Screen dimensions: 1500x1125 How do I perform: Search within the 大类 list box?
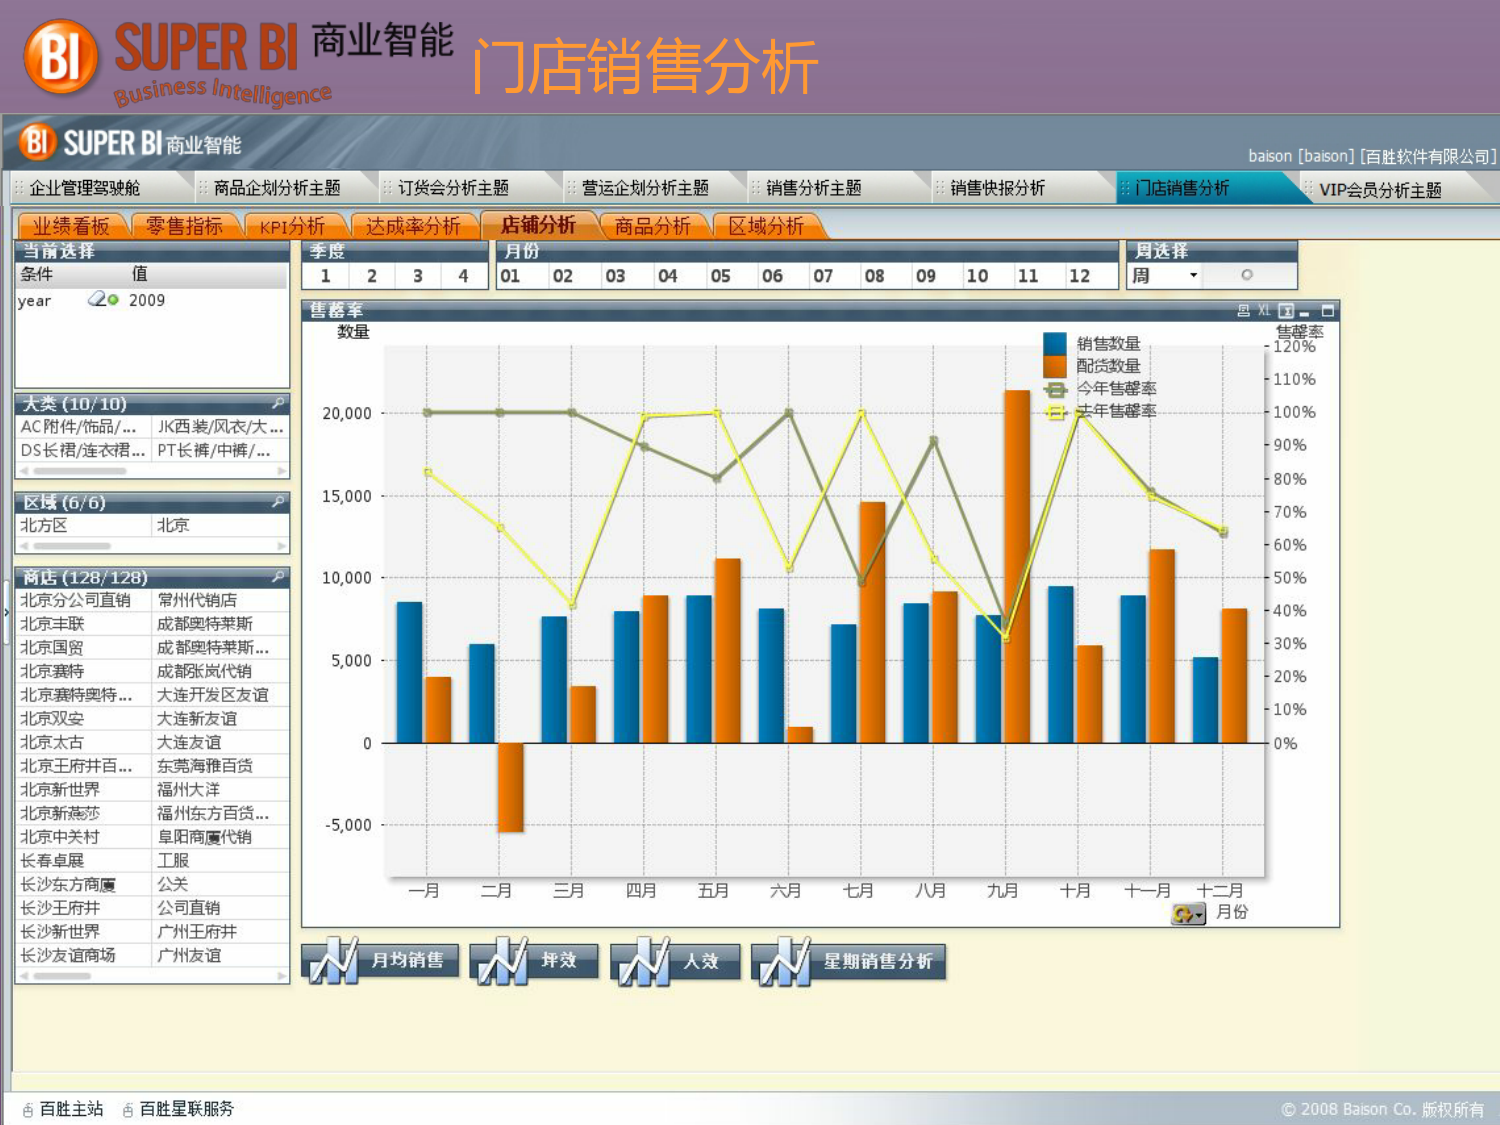(x=278, y=403)
